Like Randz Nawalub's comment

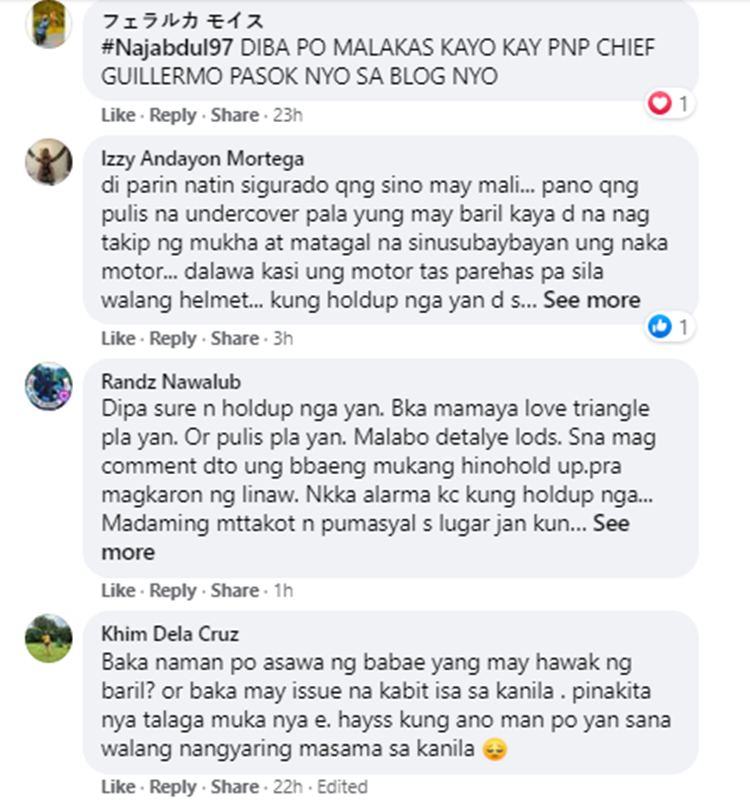pyautogui.click(x=118, y=591)
